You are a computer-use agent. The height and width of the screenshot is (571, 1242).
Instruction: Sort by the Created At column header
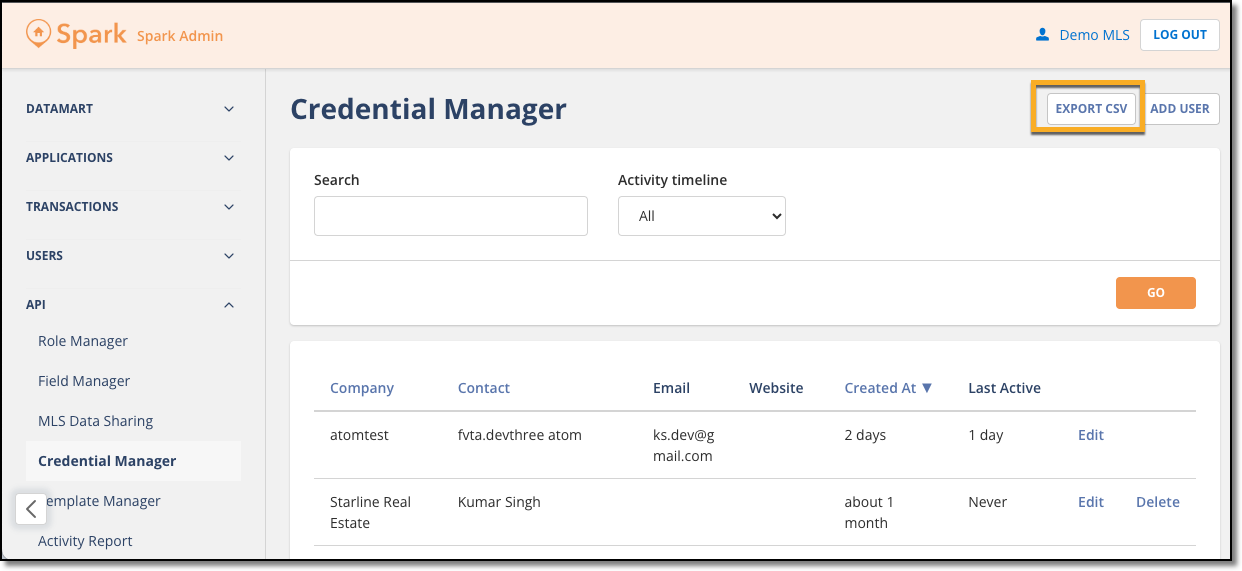click(x=888, y=388)
